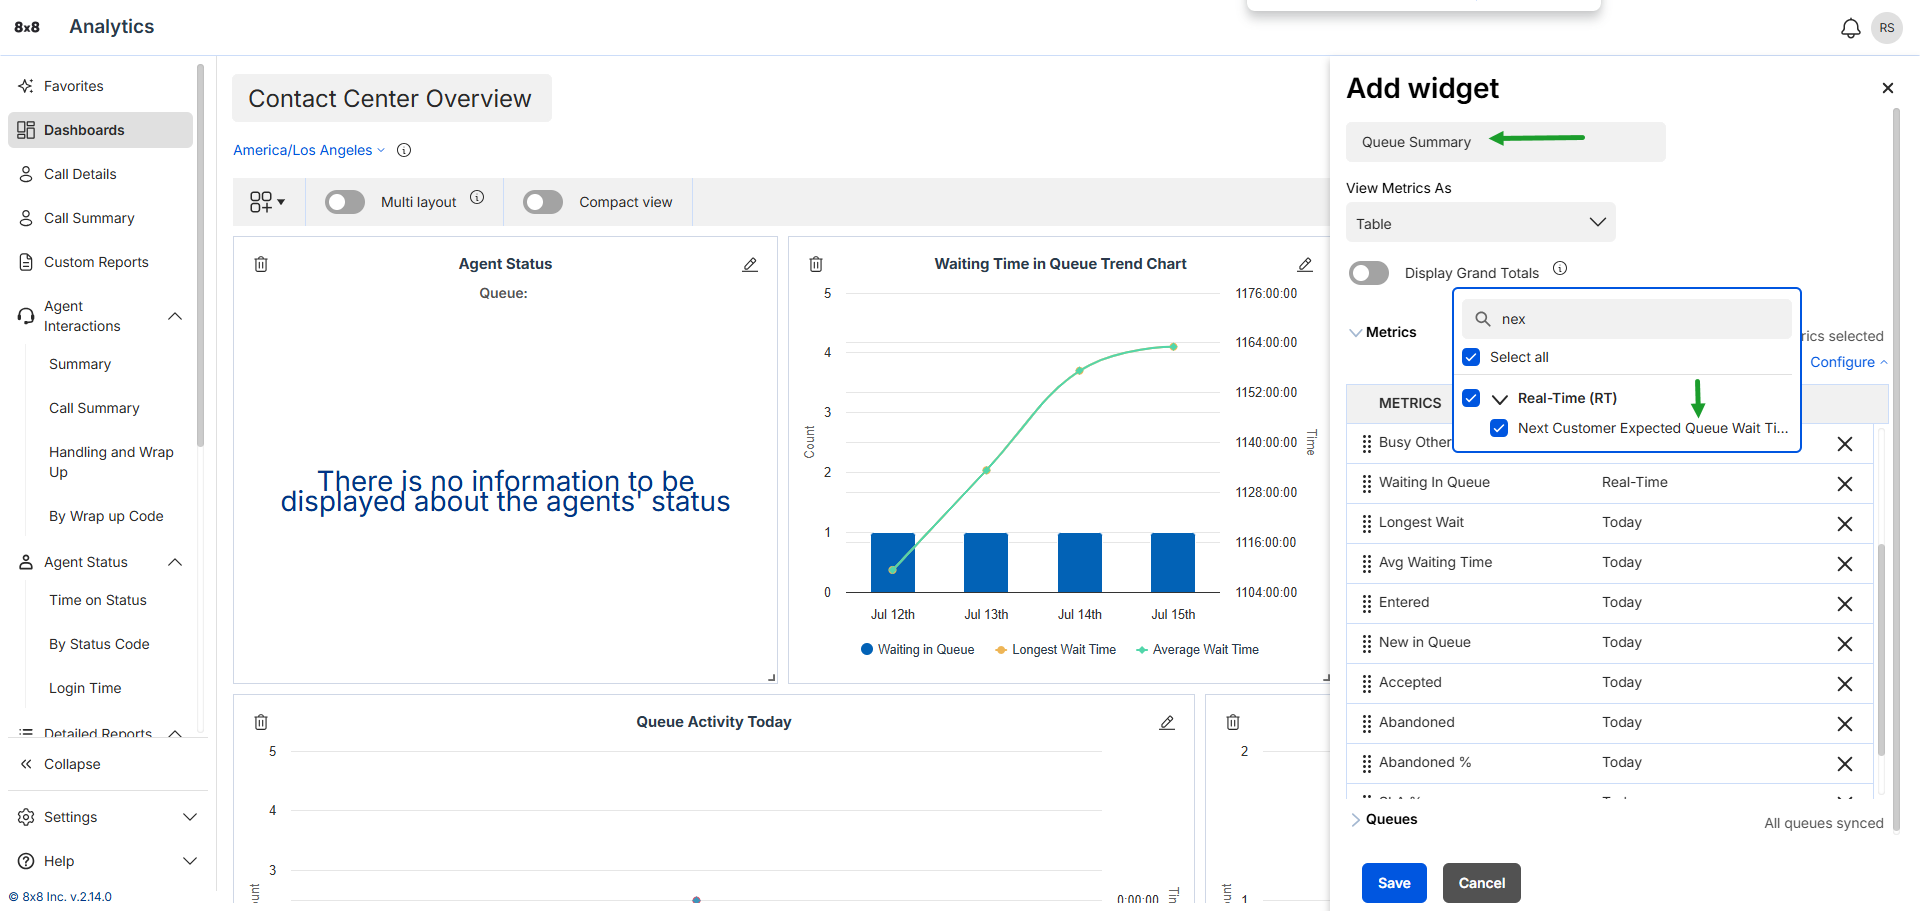The width and height of the screenshot is (1920, 911).
Task: Click the 8x8 logo
Action: [x=27, y=27]
